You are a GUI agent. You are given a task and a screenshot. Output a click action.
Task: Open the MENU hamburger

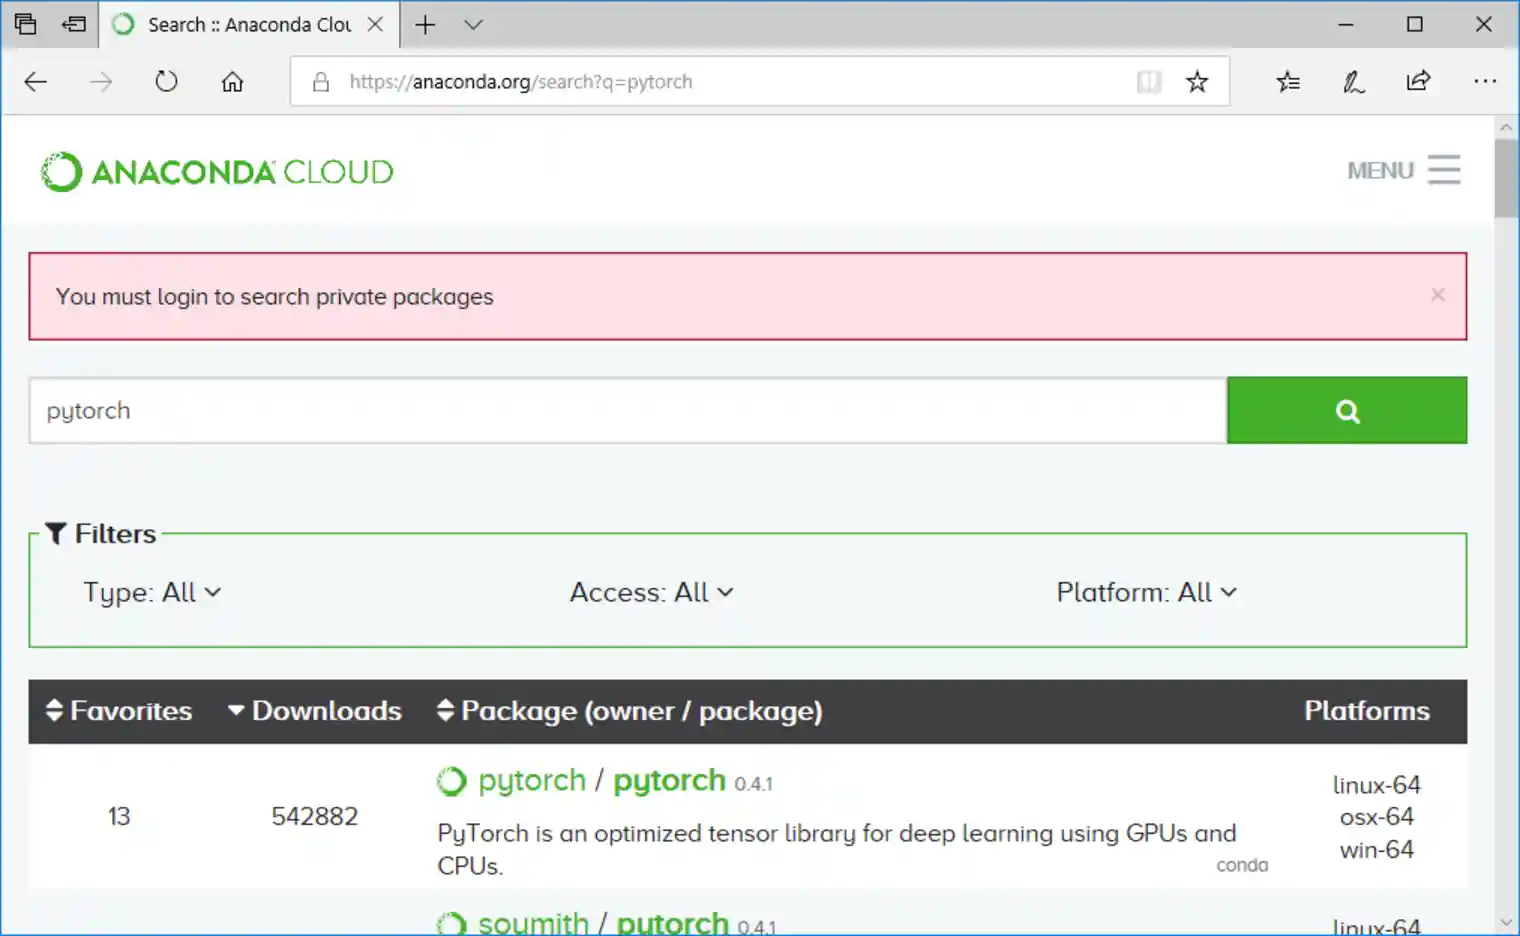(x=1444, y=170)
